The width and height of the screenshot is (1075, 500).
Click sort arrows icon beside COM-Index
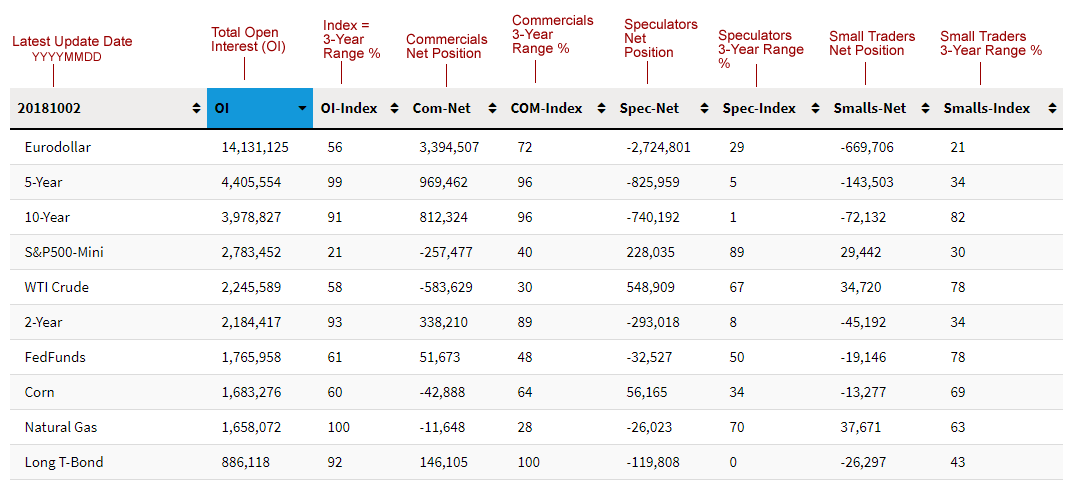(601, 108)
